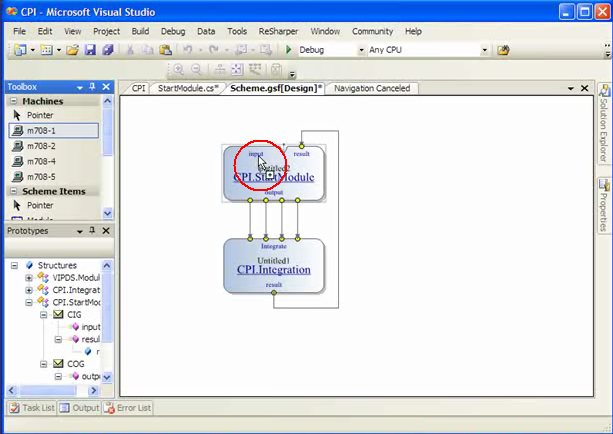Close the Toolbox panel
The width and height of the screenshot is (613, 434).
tap(106, 86)
